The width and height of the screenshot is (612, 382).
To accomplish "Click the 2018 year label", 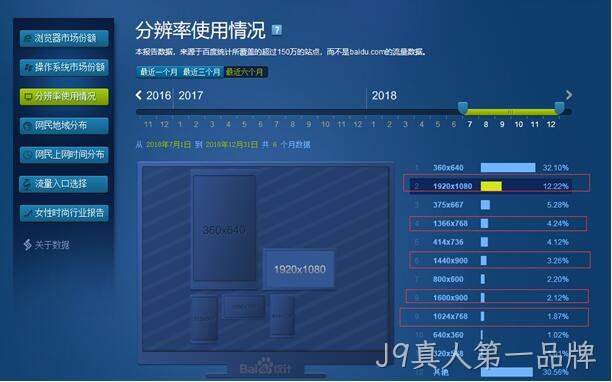I will (384, 96).
